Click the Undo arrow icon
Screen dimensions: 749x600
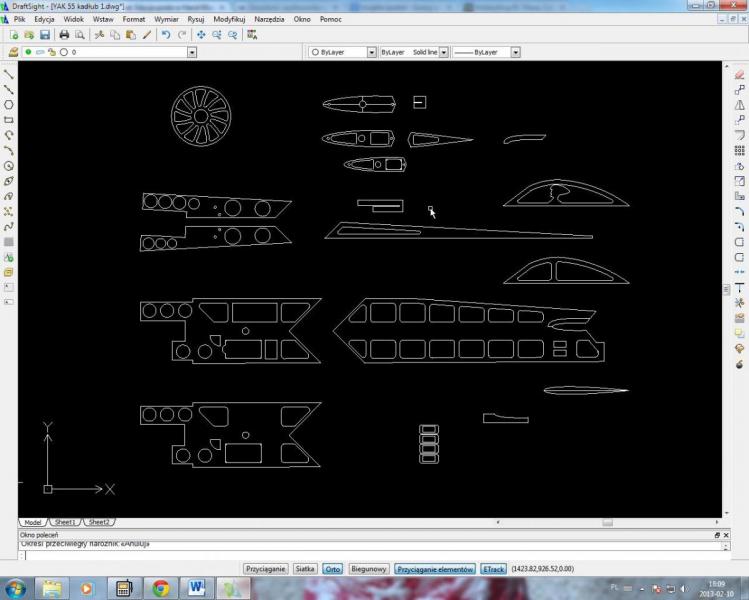[x=166, y=35]
